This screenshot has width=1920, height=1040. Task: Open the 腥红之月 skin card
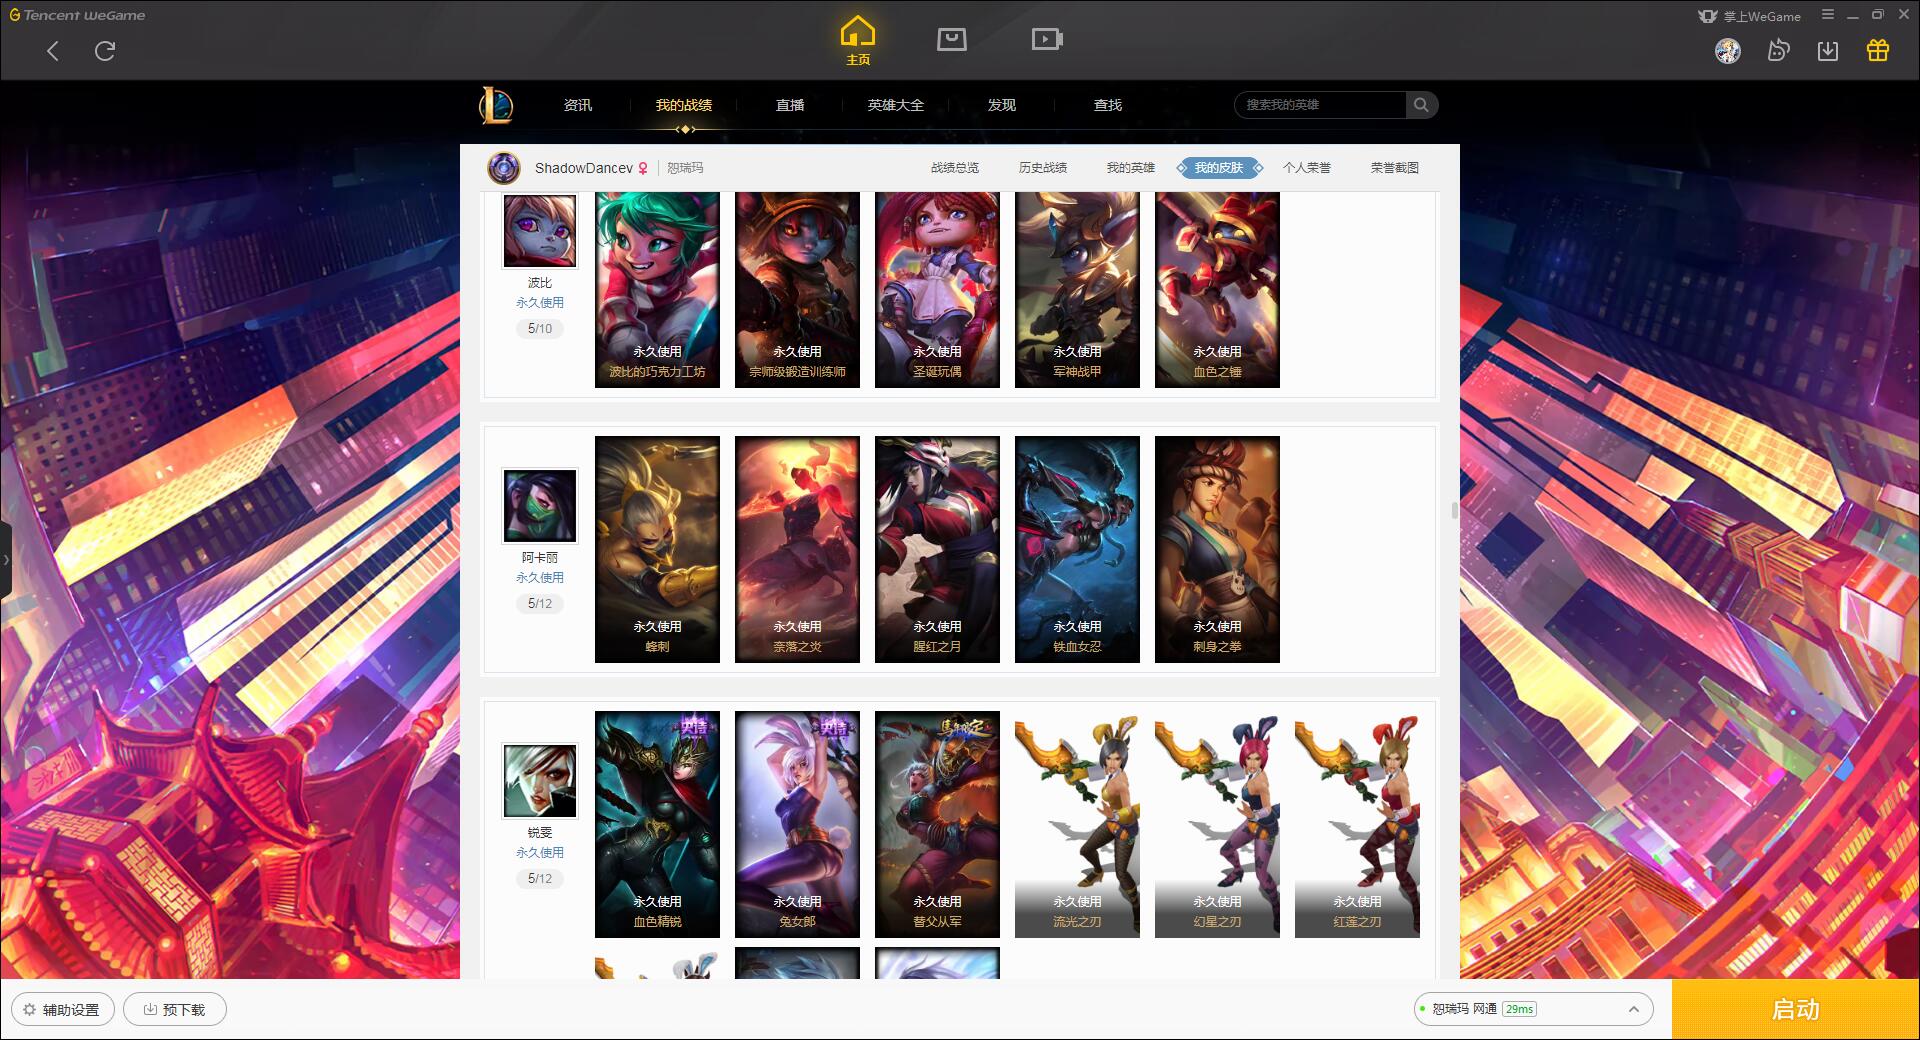[937, 549]
